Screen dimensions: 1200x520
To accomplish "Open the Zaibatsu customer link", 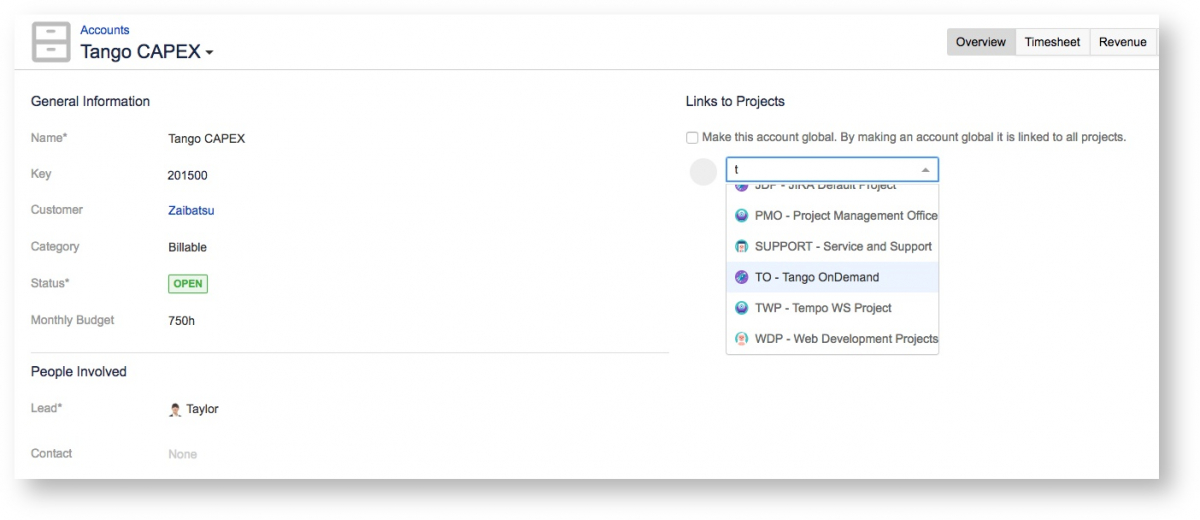I will 191,211.
